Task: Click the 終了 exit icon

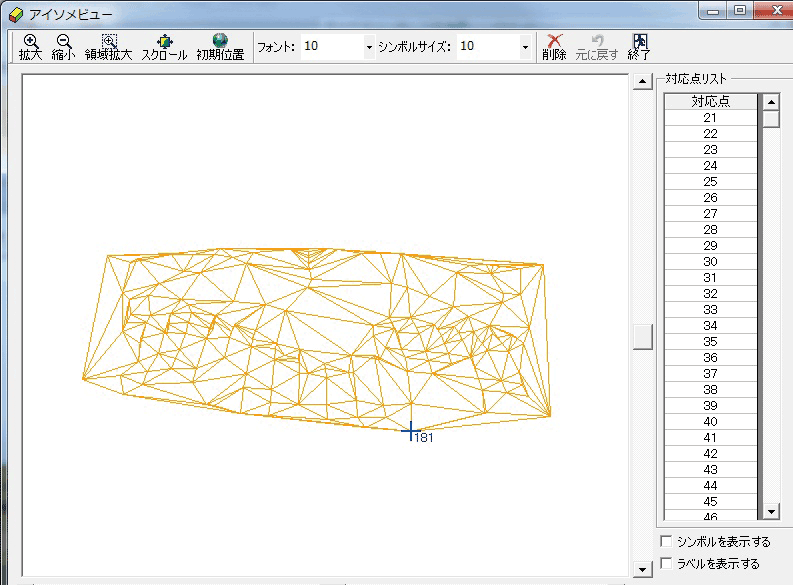Action: pos(640,47)
